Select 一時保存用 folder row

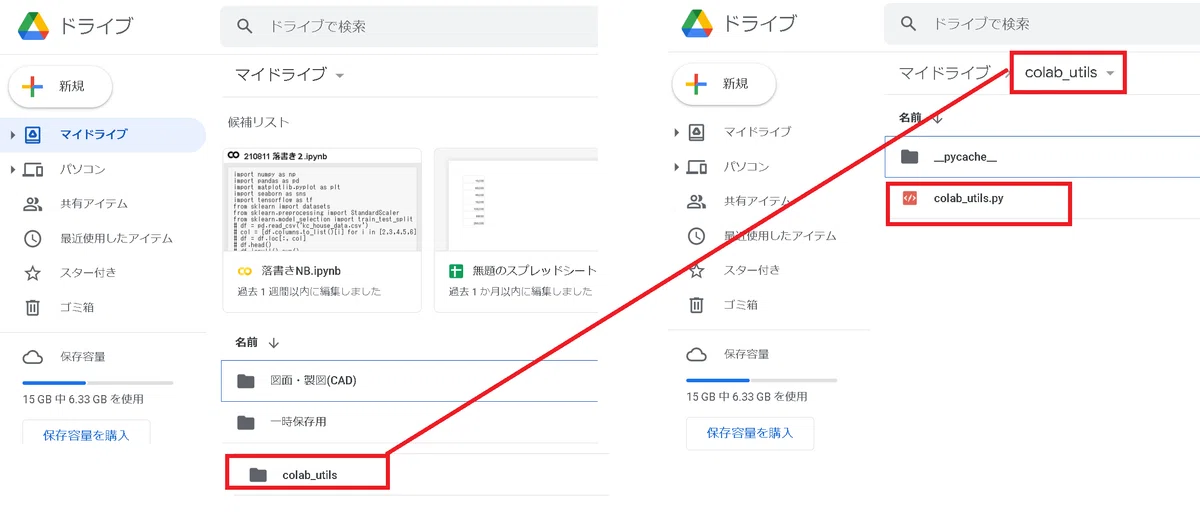point(409,422)
